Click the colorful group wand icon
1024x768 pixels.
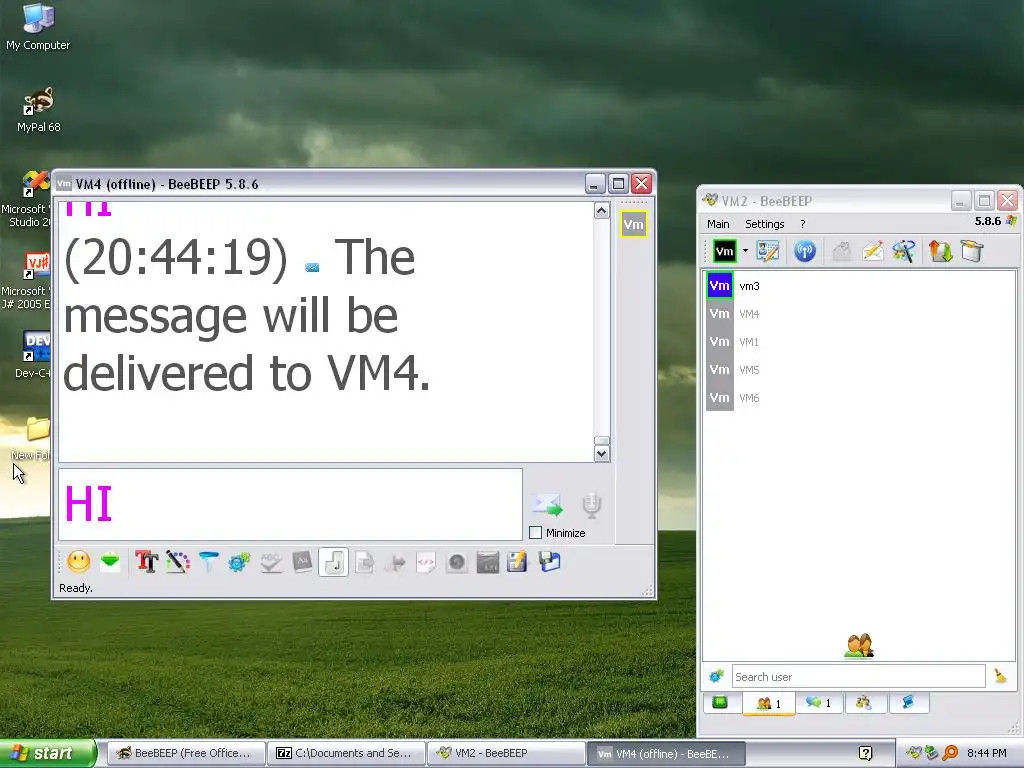[x=904, y=251]
